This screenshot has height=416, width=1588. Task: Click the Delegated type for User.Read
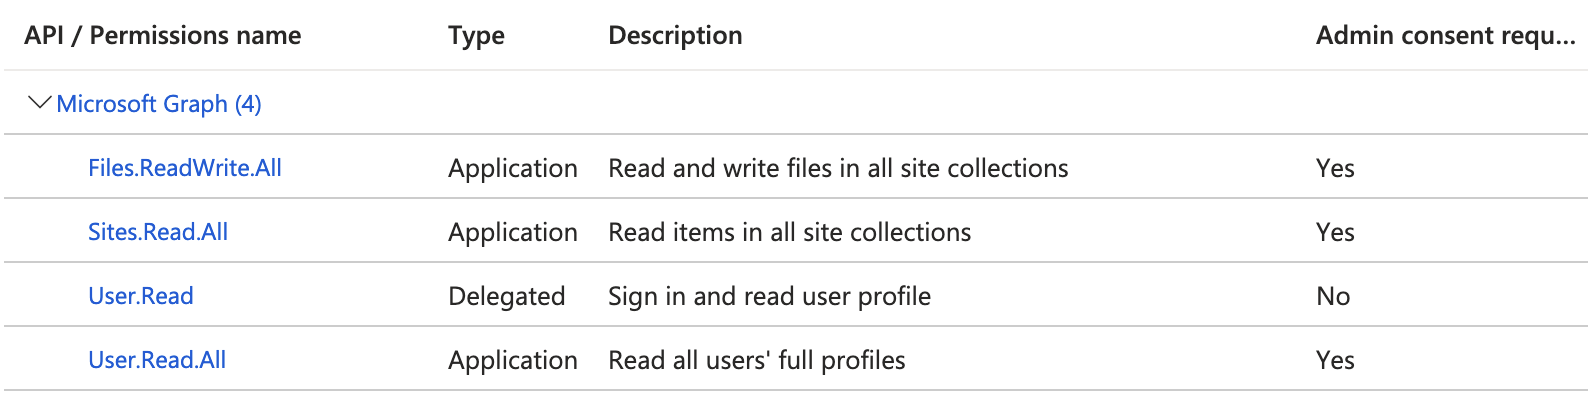coord(507,296)
